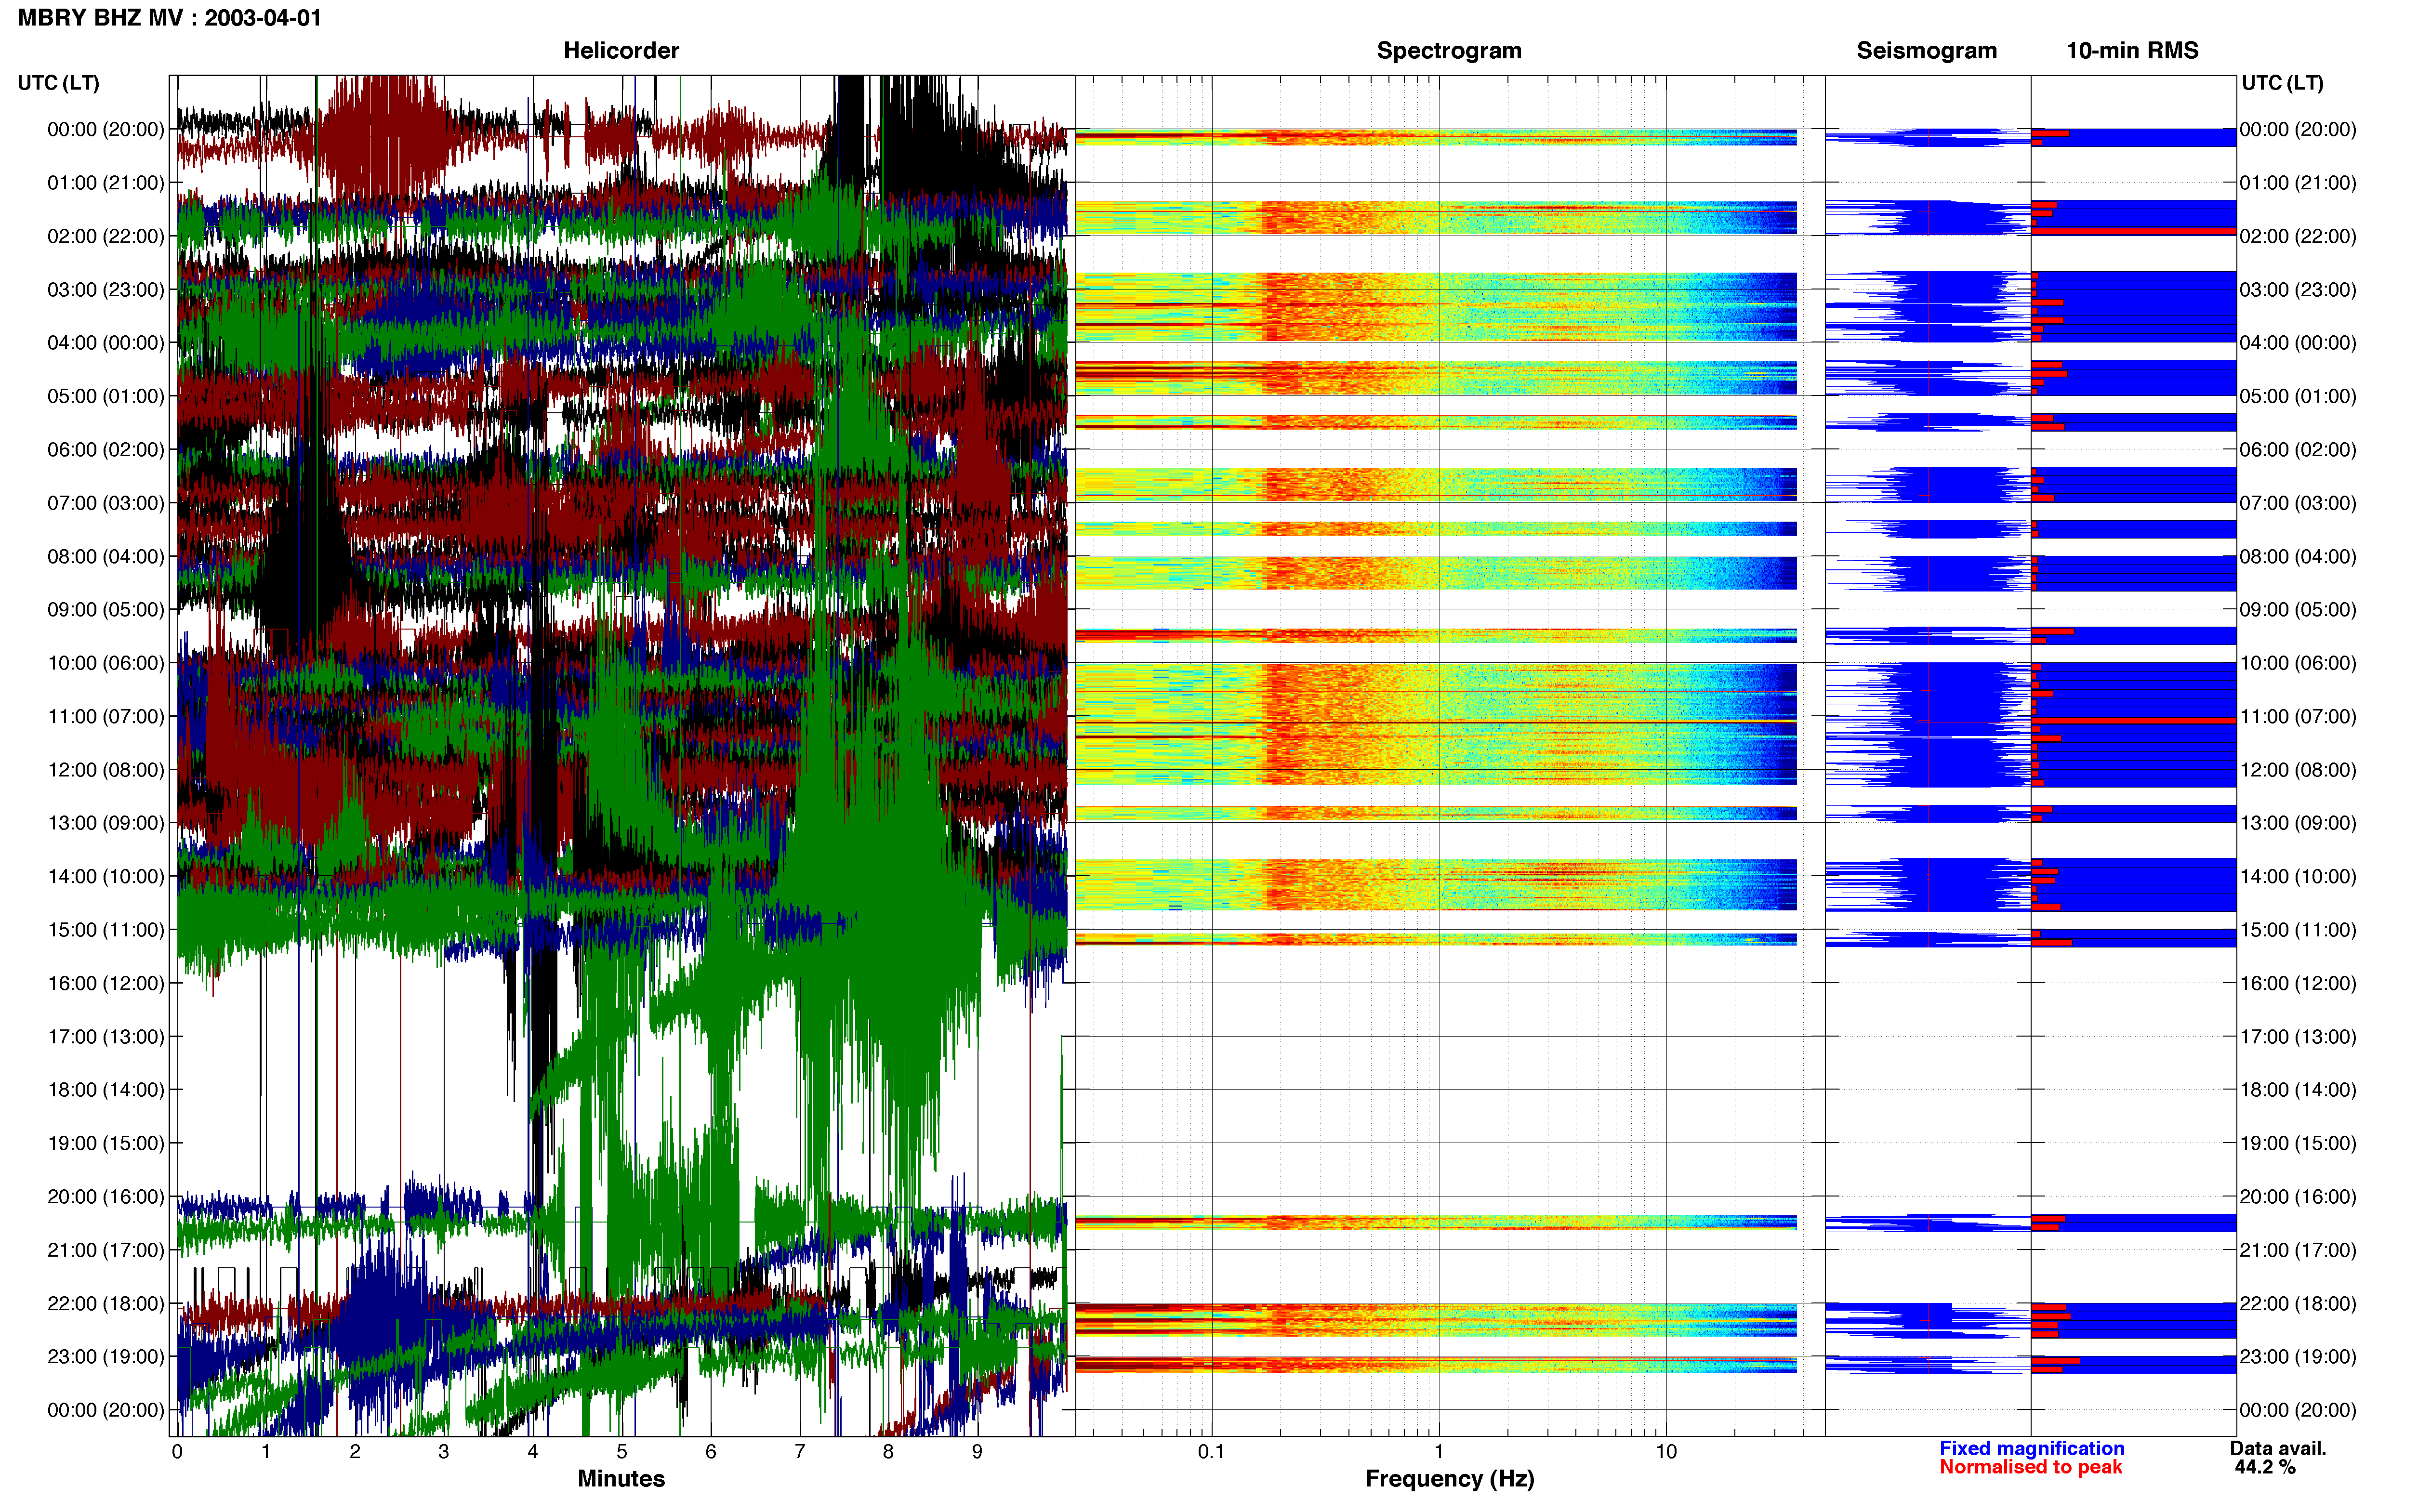
Task: Click the 'Data avail.' label
Action: pyautogui.click(x=2278, y=1448)
